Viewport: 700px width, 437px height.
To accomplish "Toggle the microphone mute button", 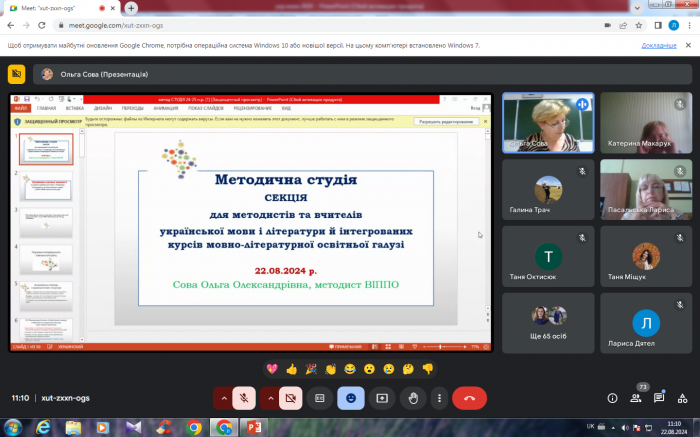I will [242, 397].
